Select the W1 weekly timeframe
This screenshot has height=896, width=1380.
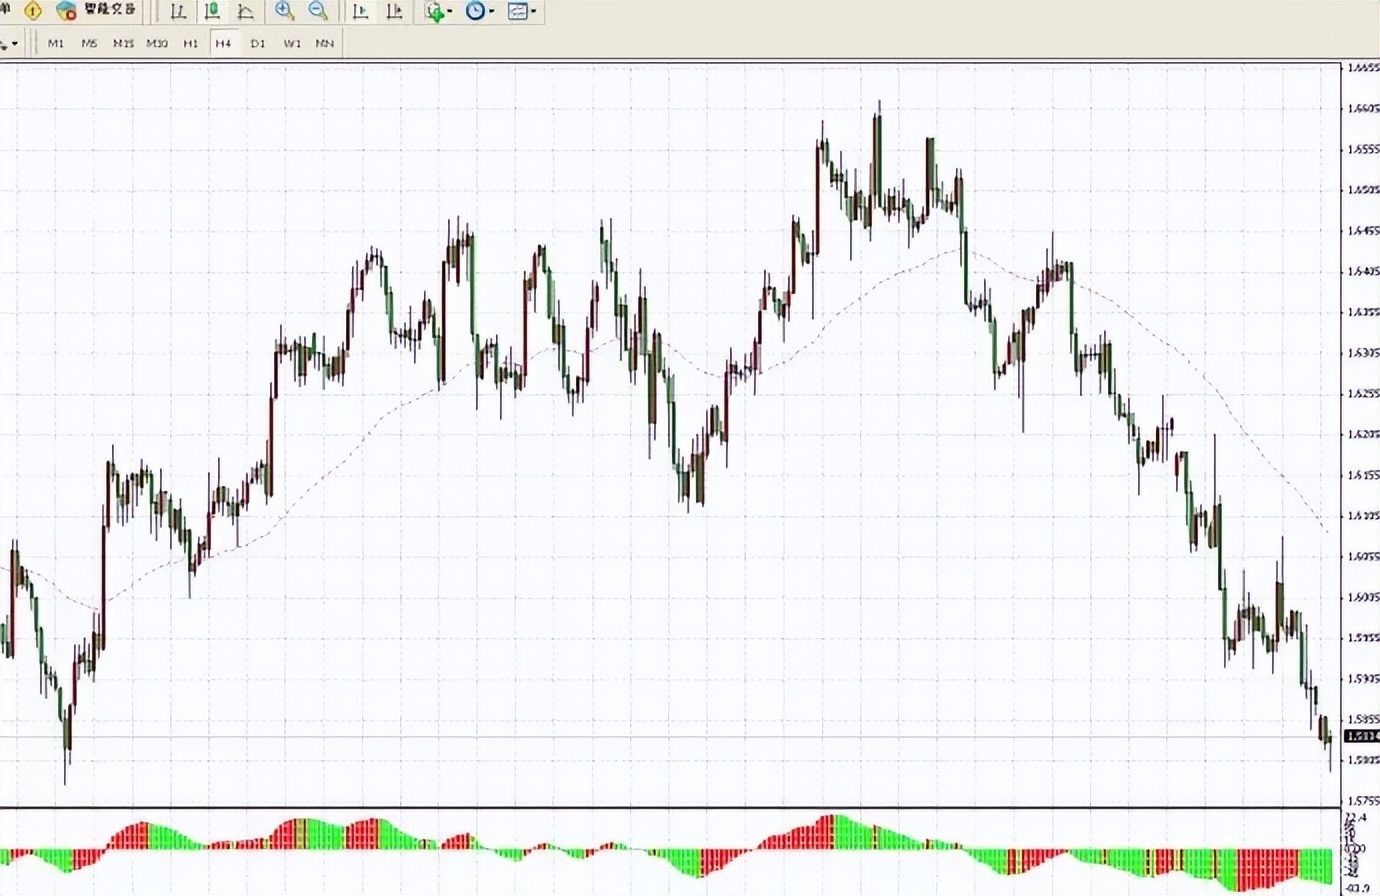pyautogui.click(x=292, y=43)
